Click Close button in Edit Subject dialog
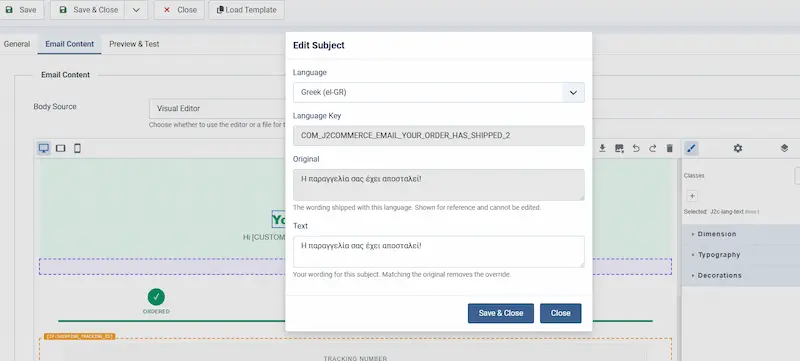Viewport: 800px width, 361px height. [560, 313]
